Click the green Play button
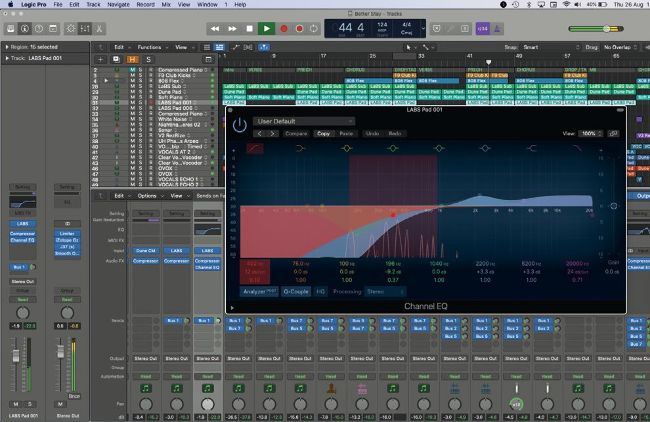Image resolution: width=650 pixels, height=422 pixels. [x=267, y=29]
